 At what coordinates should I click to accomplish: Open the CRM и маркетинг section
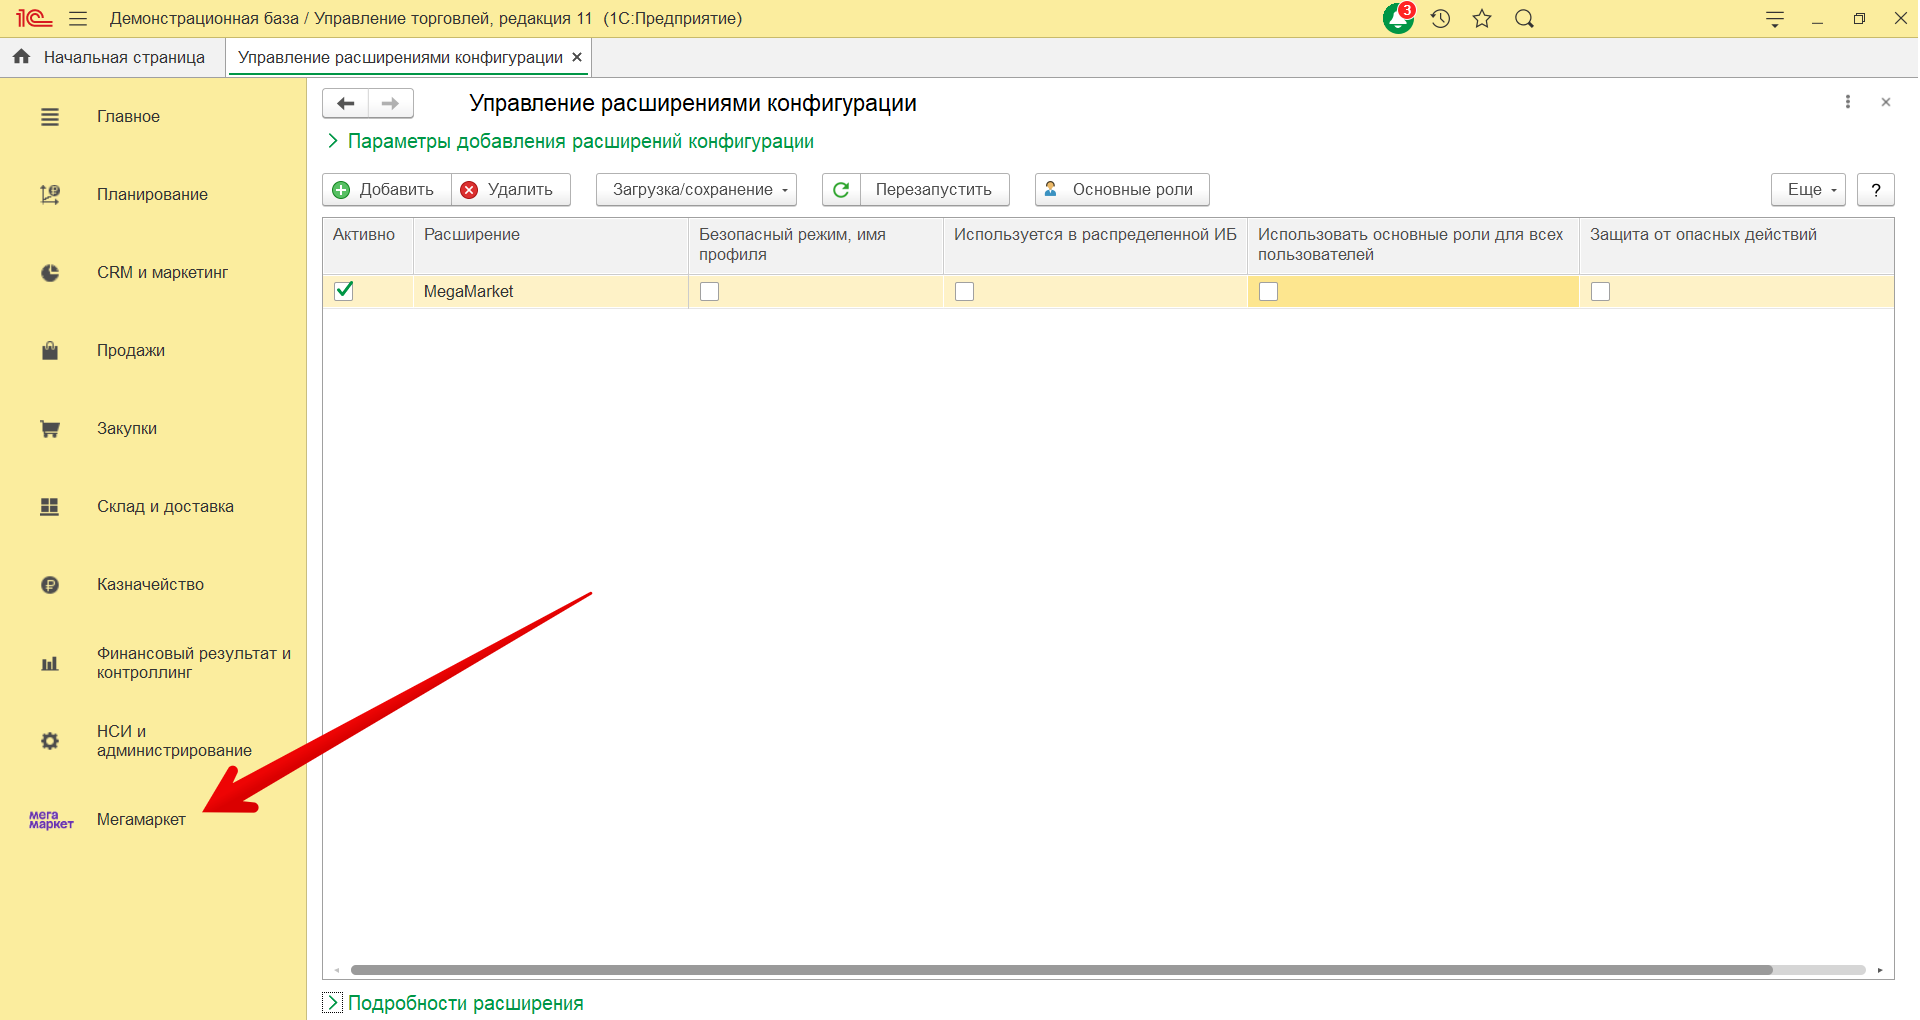click(x=162, y=273)
